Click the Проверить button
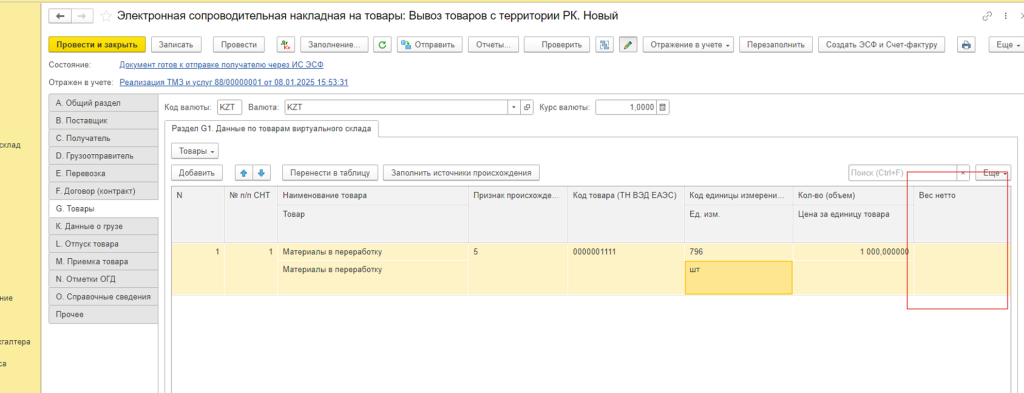Screen dimensions: 1024x393 click(557, 44)
